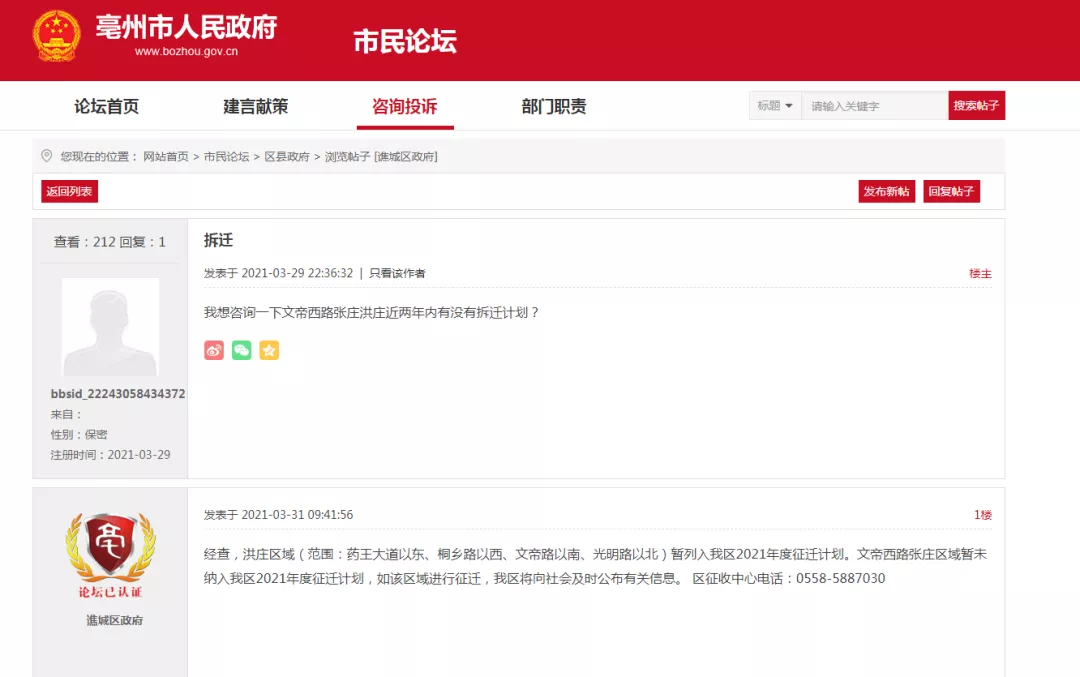Click the 论坛已认证 badge of 谯城区政府

coord(110,555)
